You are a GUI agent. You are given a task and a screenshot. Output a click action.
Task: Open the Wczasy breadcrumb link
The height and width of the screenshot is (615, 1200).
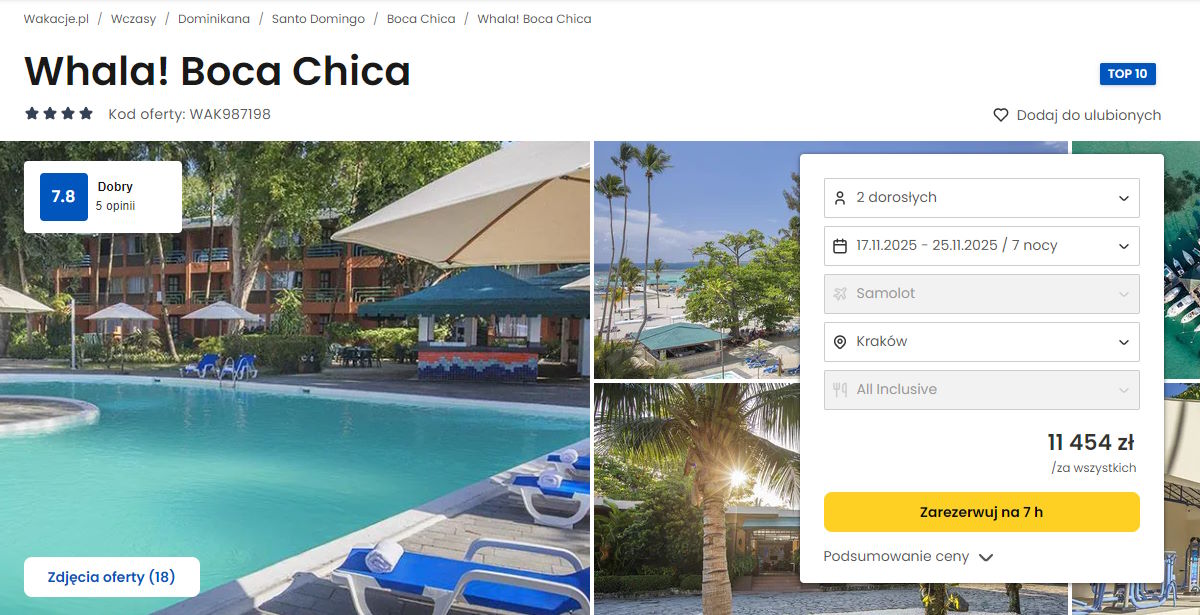tap(134, 19)
